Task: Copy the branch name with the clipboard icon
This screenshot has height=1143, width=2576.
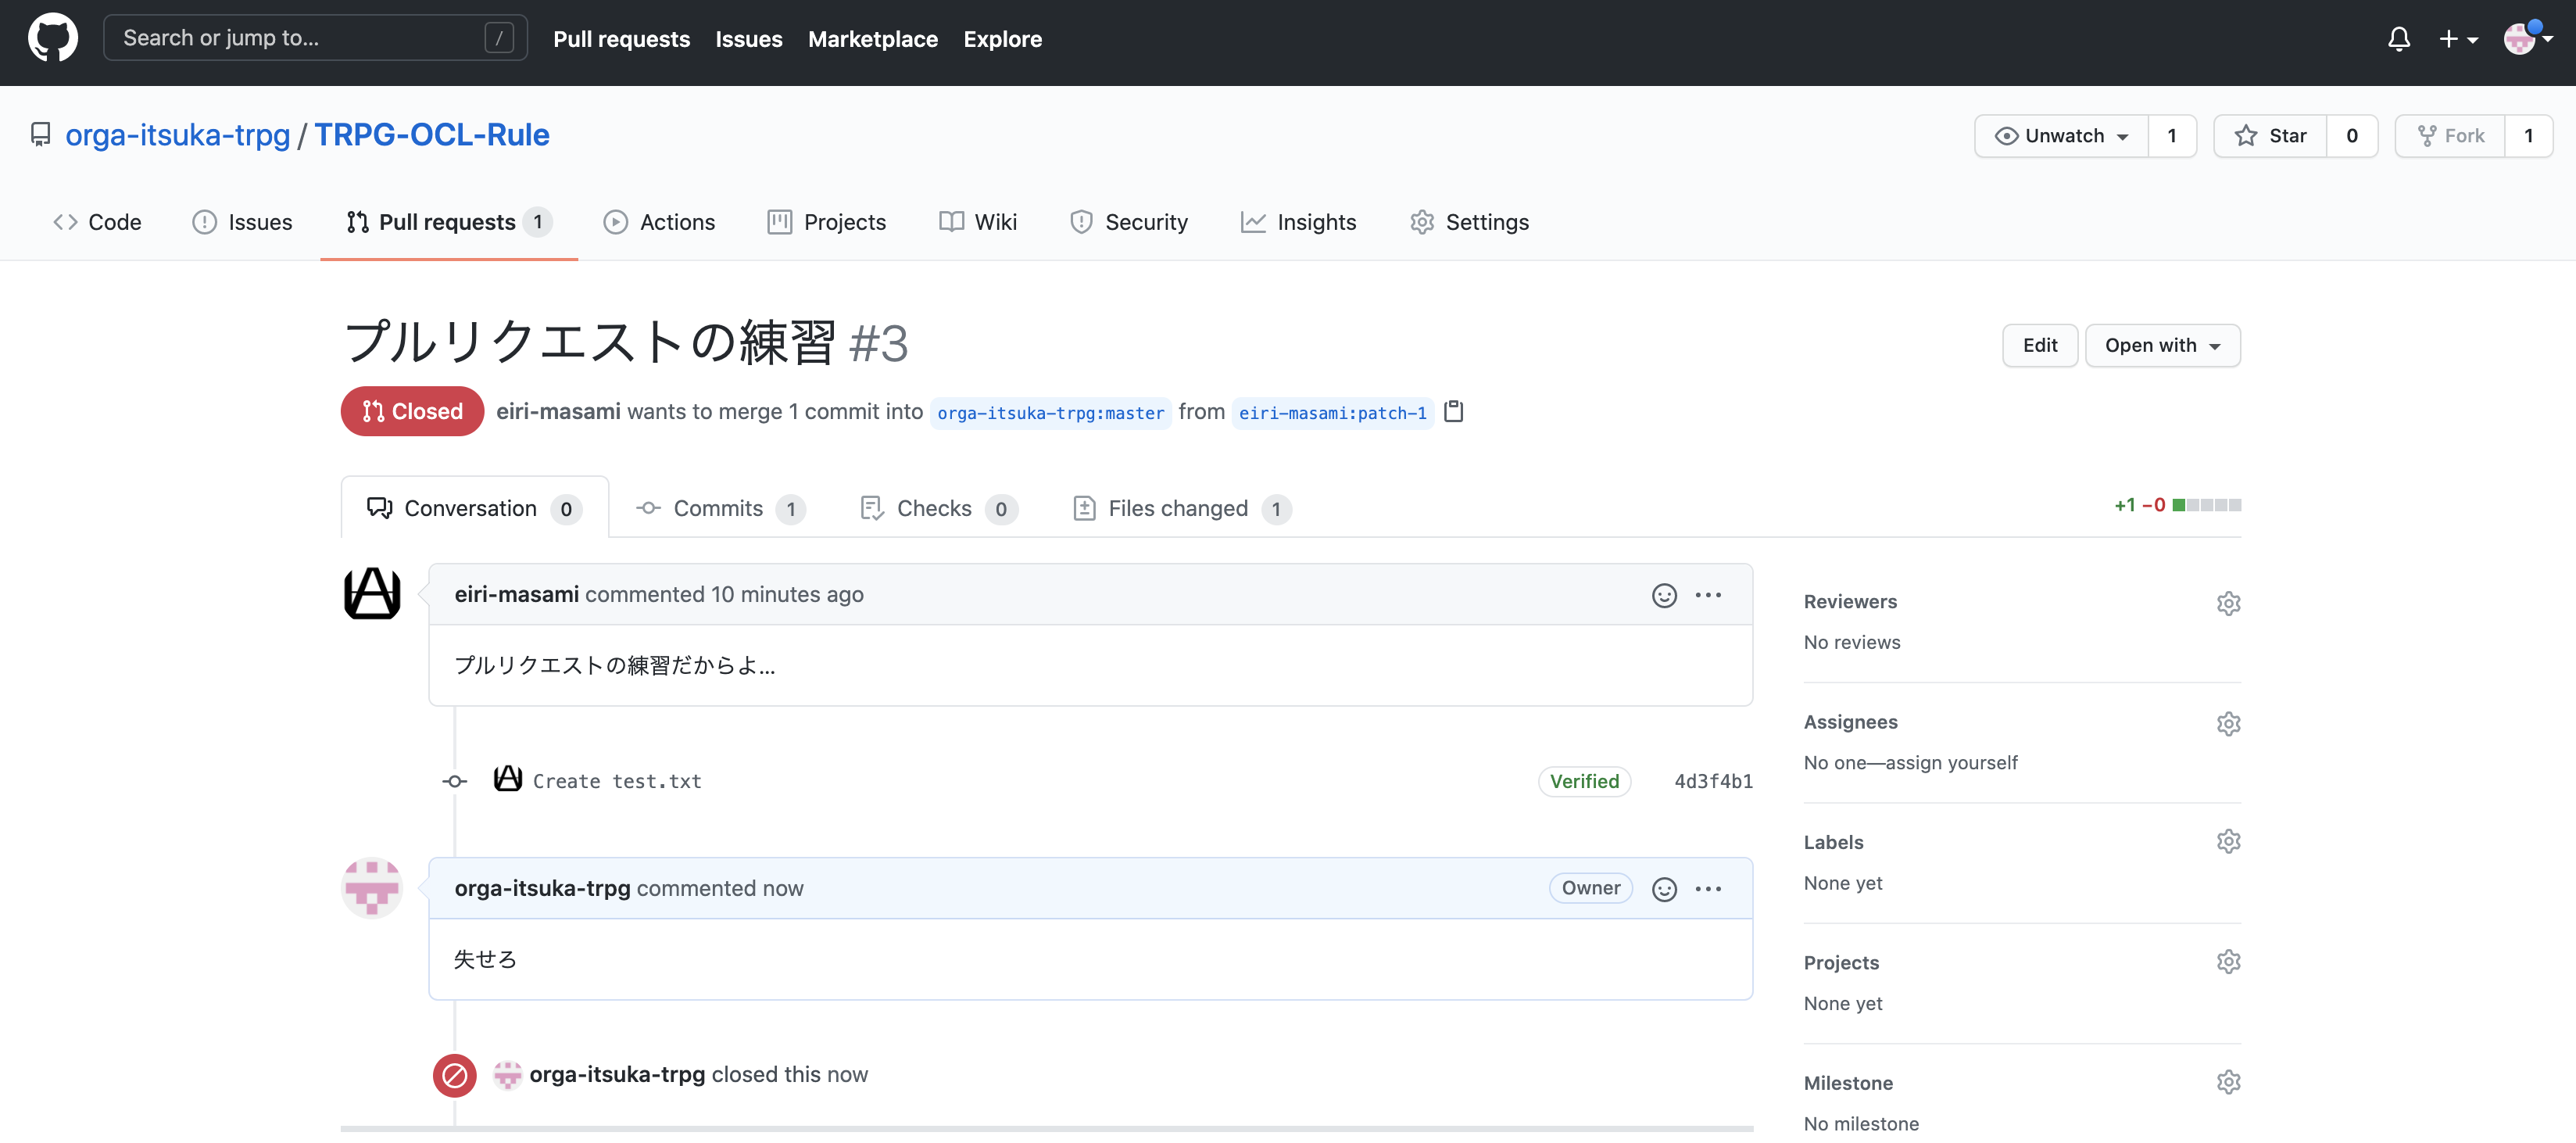Action: point(1454,411)
